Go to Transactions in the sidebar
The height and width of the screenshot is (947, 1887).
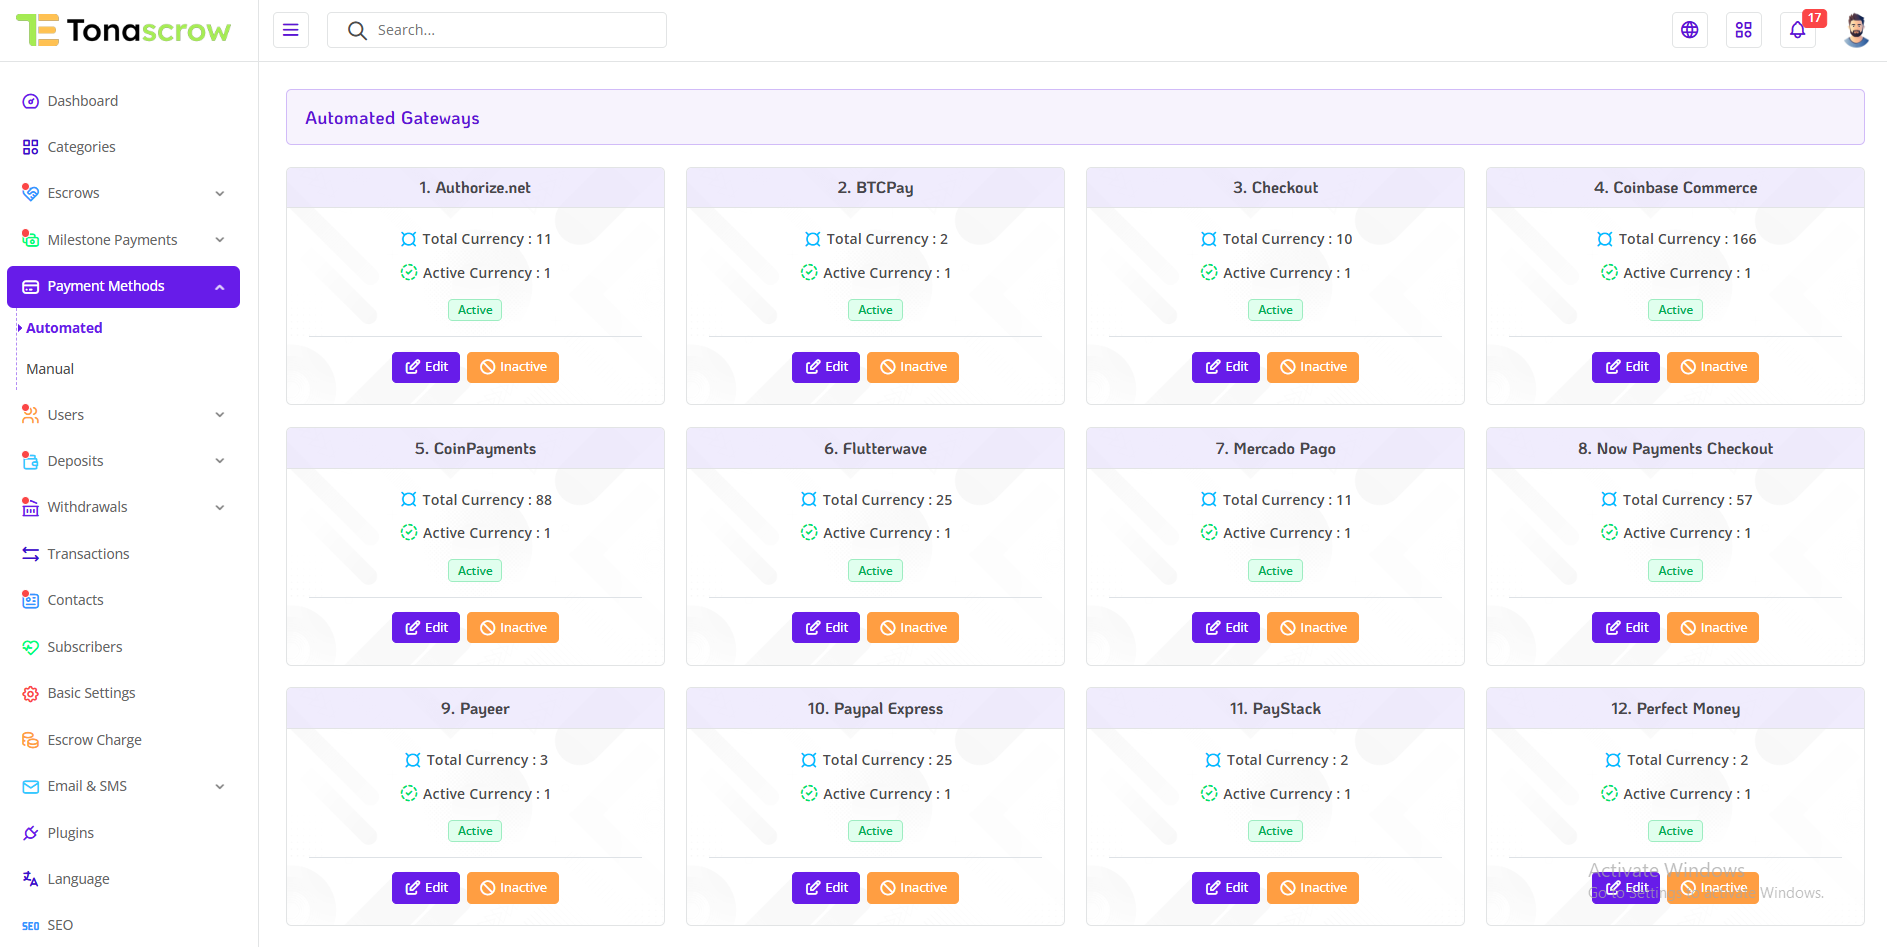88,554
